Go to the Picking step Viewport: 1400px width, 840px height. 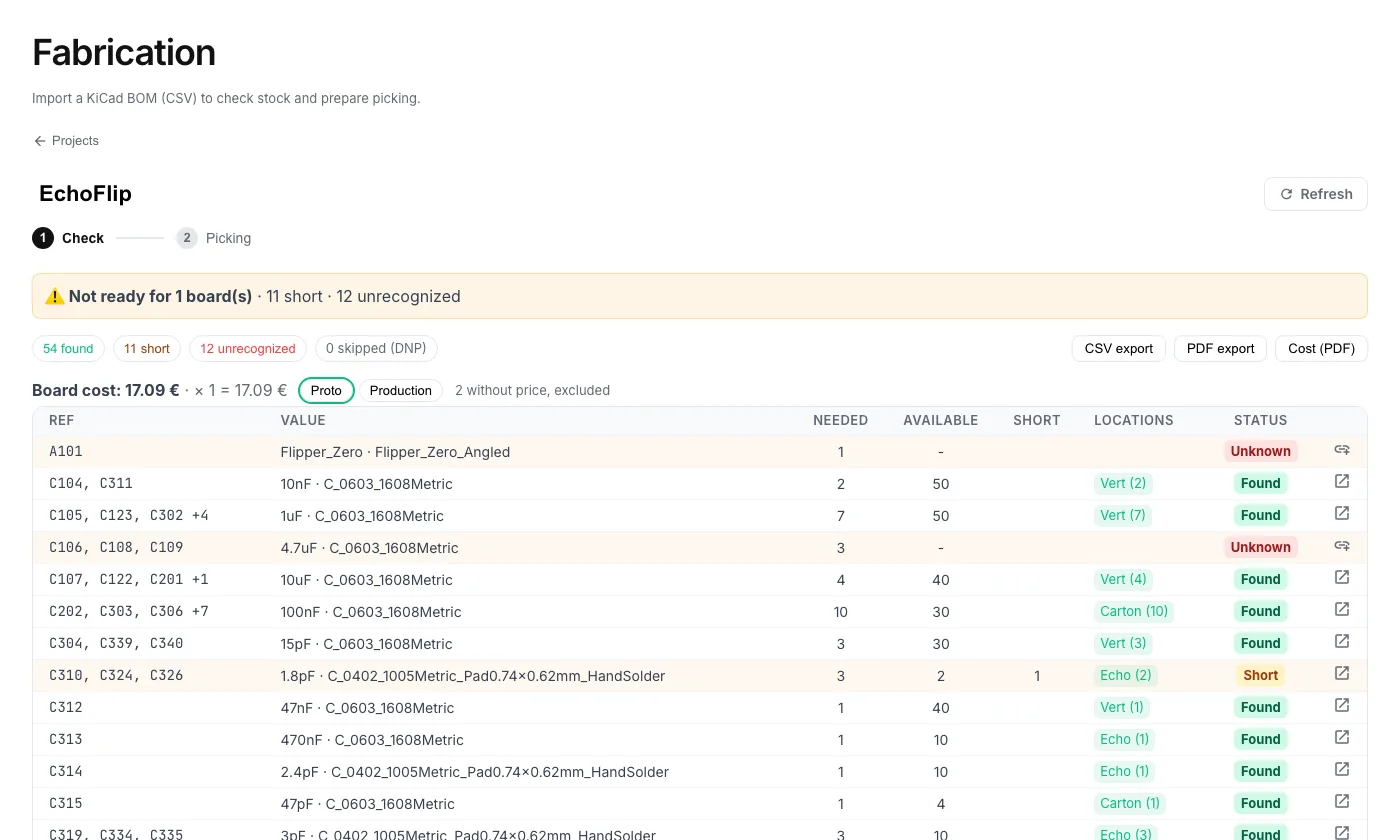(x=214, y=238)
